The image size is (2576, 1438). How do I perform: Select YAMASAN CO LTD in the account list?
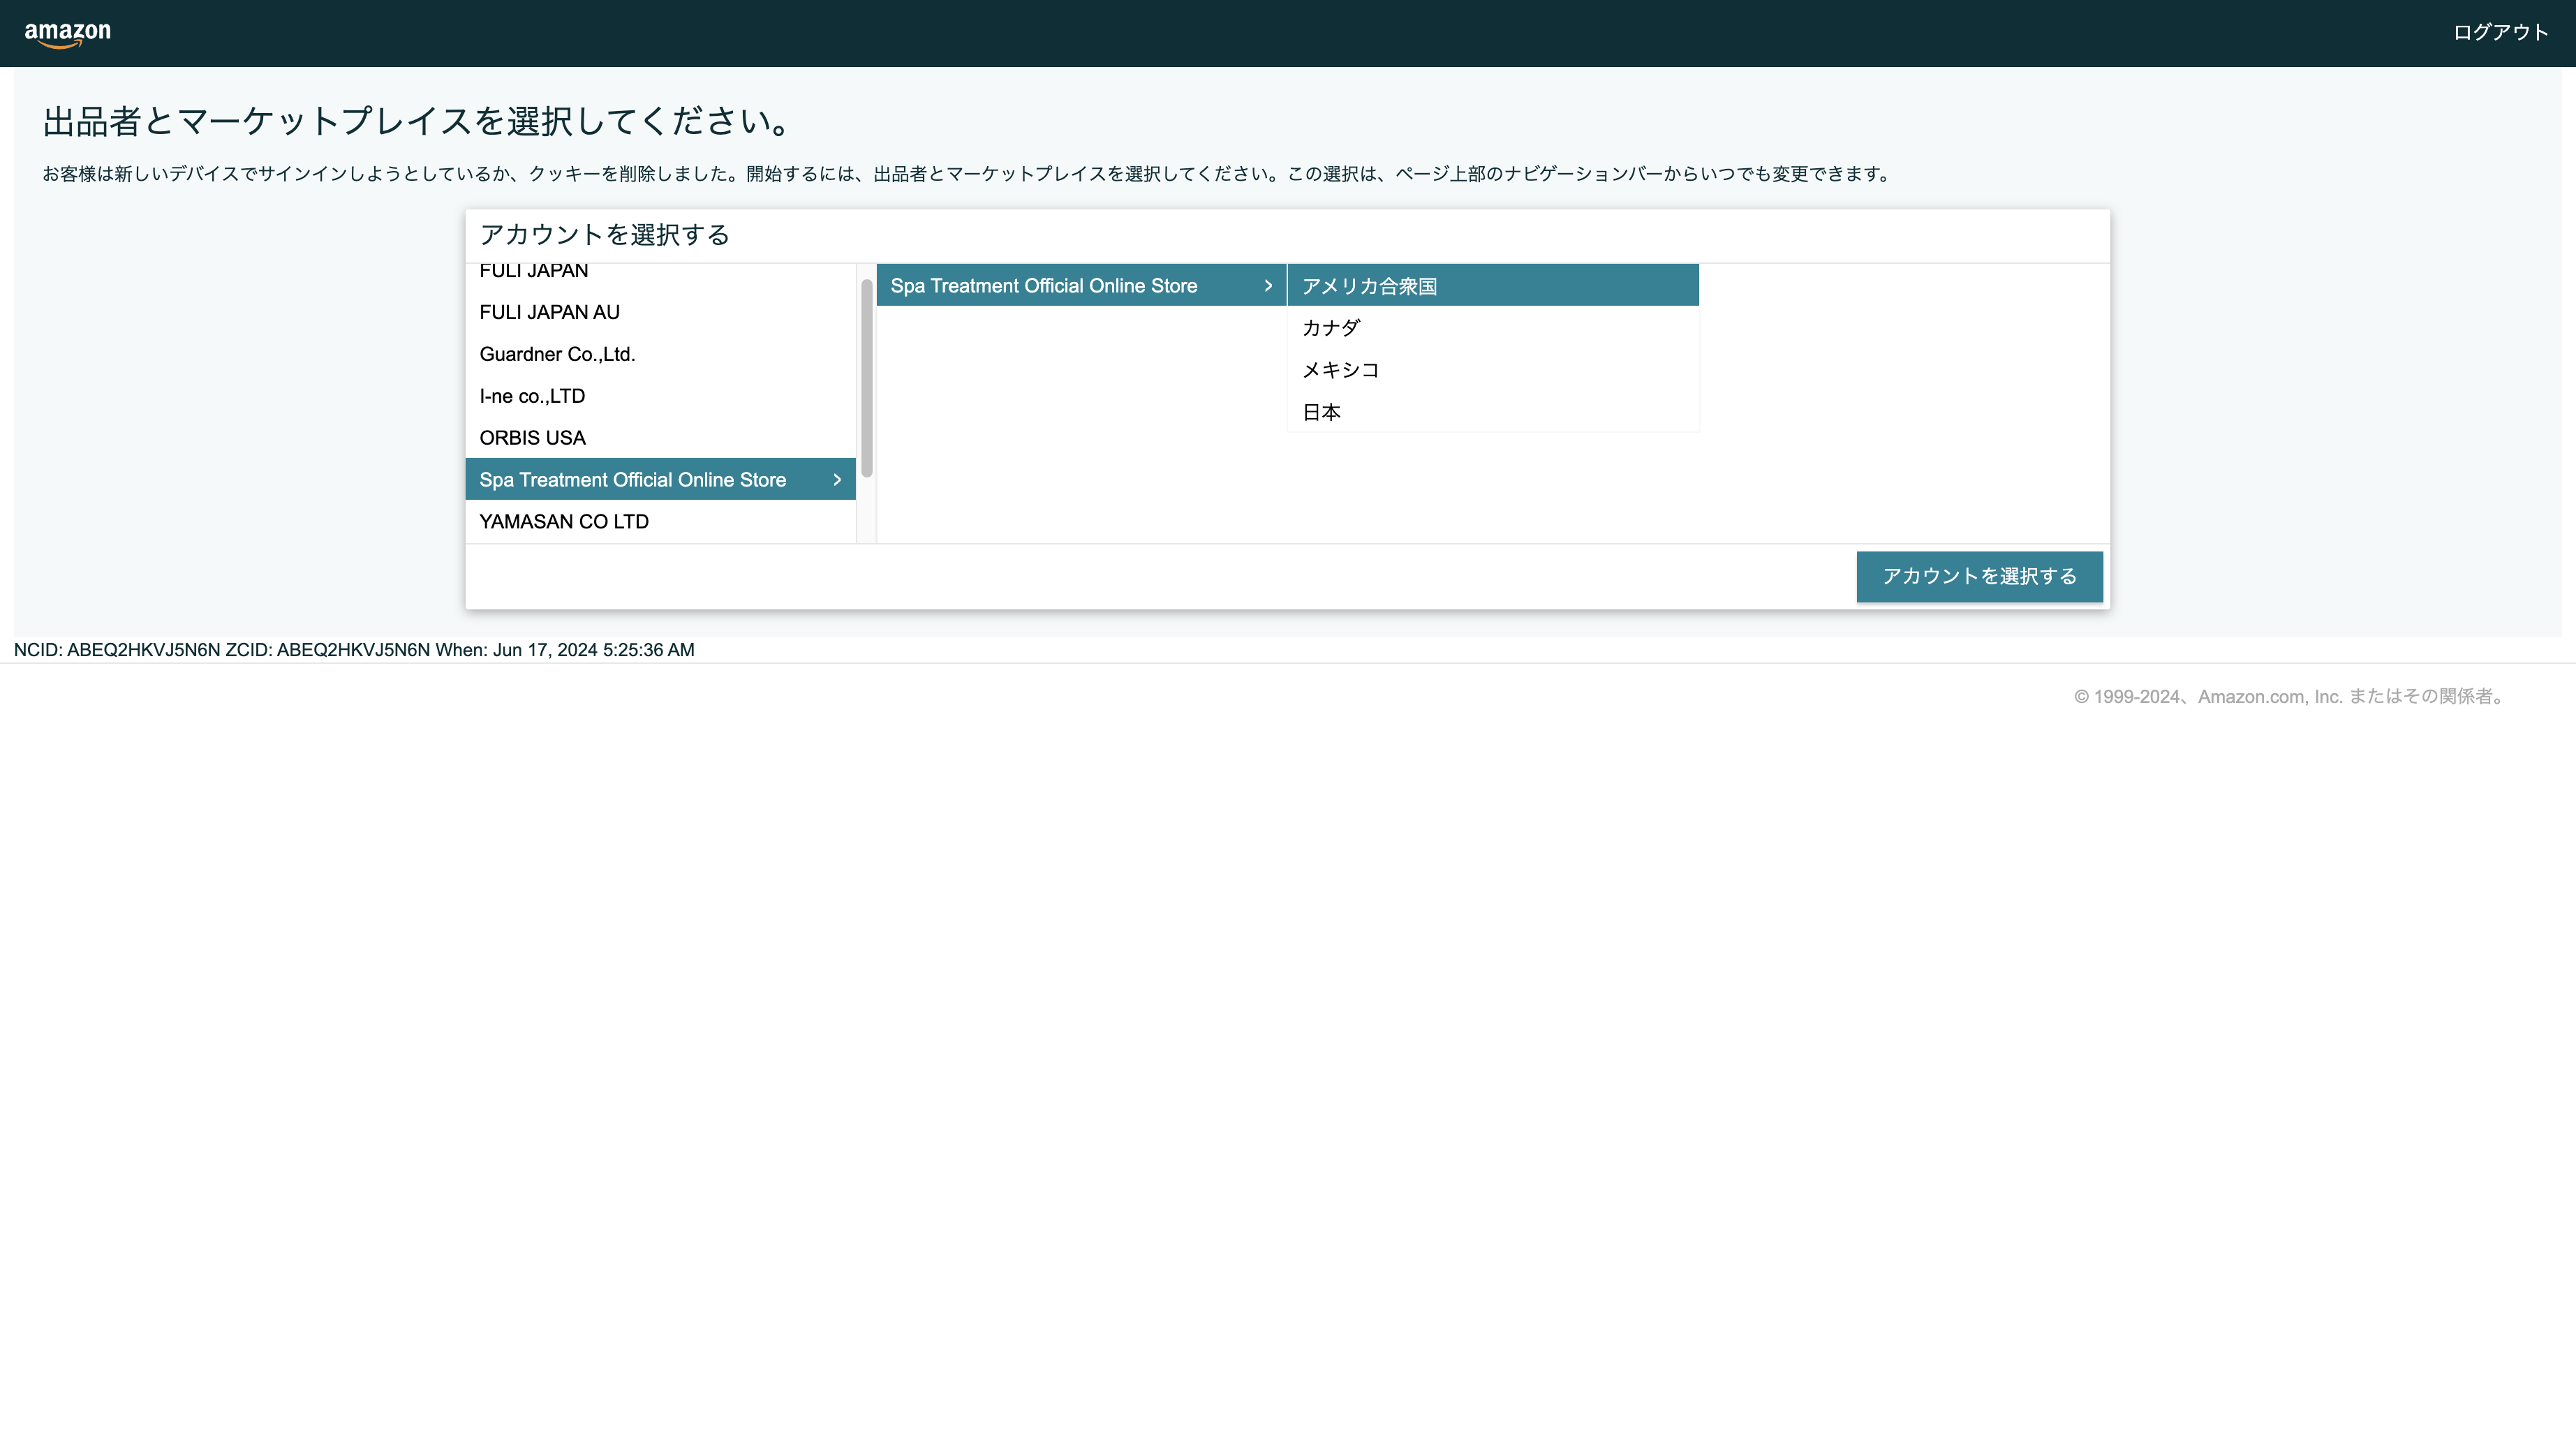tap(660, 521)
